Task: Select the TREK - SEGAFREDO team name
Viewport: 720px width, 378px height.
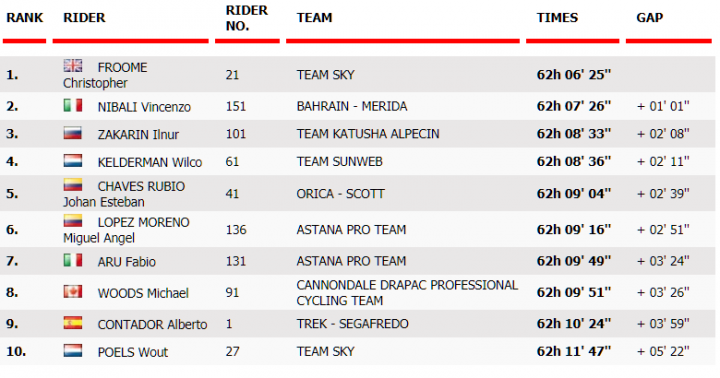Action: tap(352, 324)
